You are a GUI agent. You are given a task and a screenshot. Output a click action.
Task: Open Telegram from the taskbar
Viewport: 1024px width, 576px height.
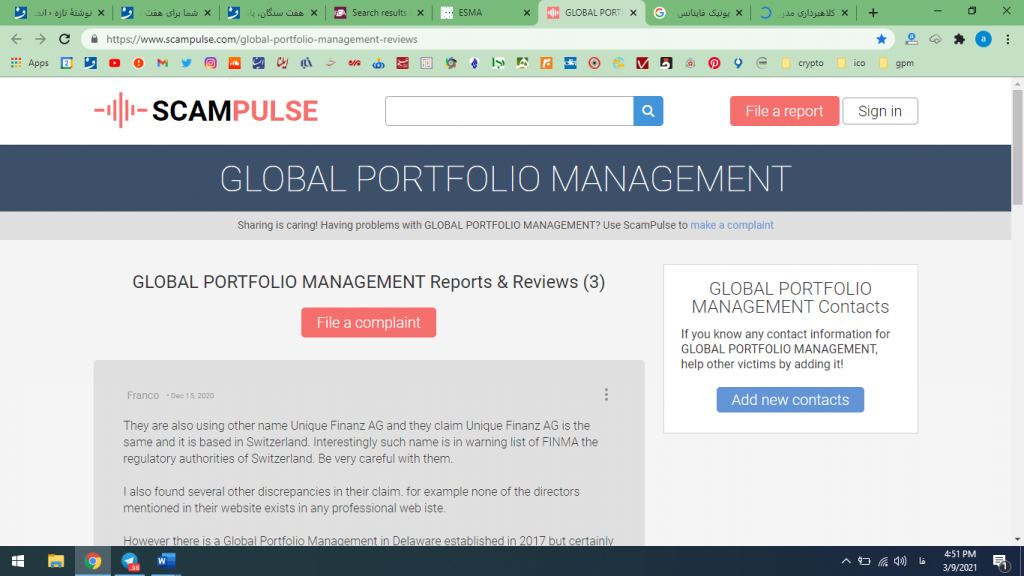(130, 561)
